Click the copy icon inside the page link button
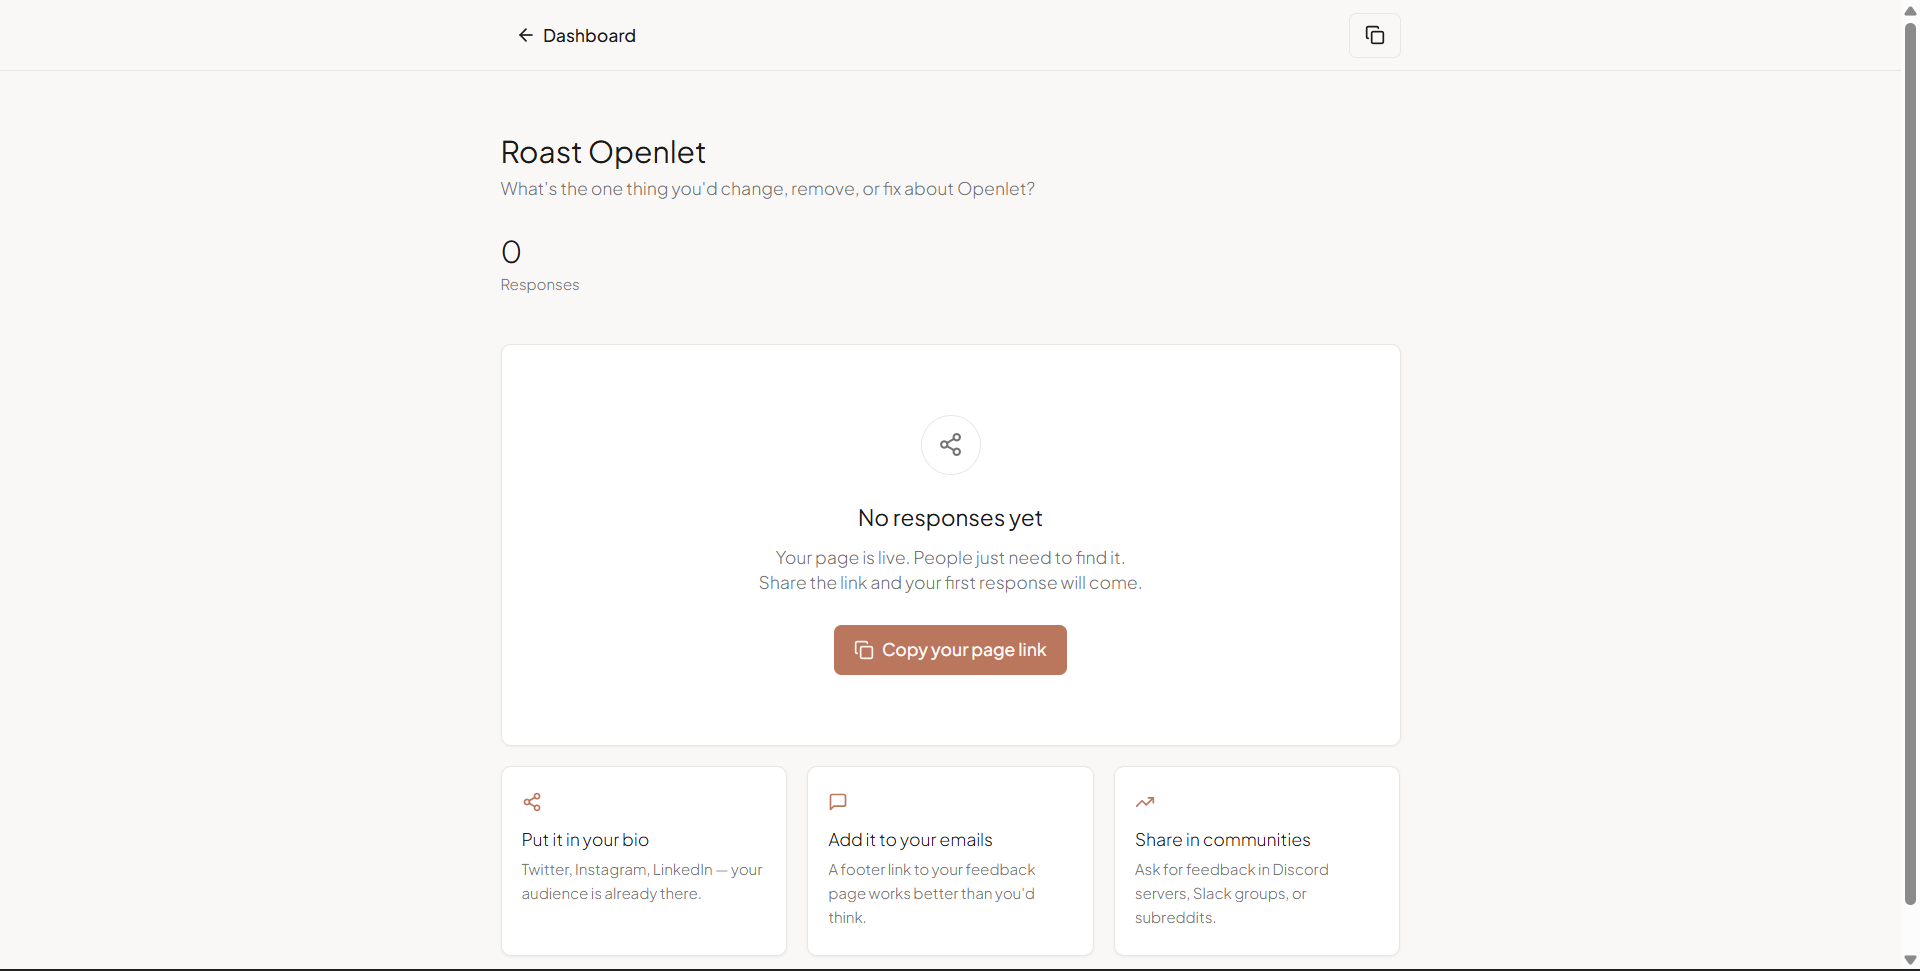Image resolution: width=1920 pixels, height=971 pixels. [864, 649]
